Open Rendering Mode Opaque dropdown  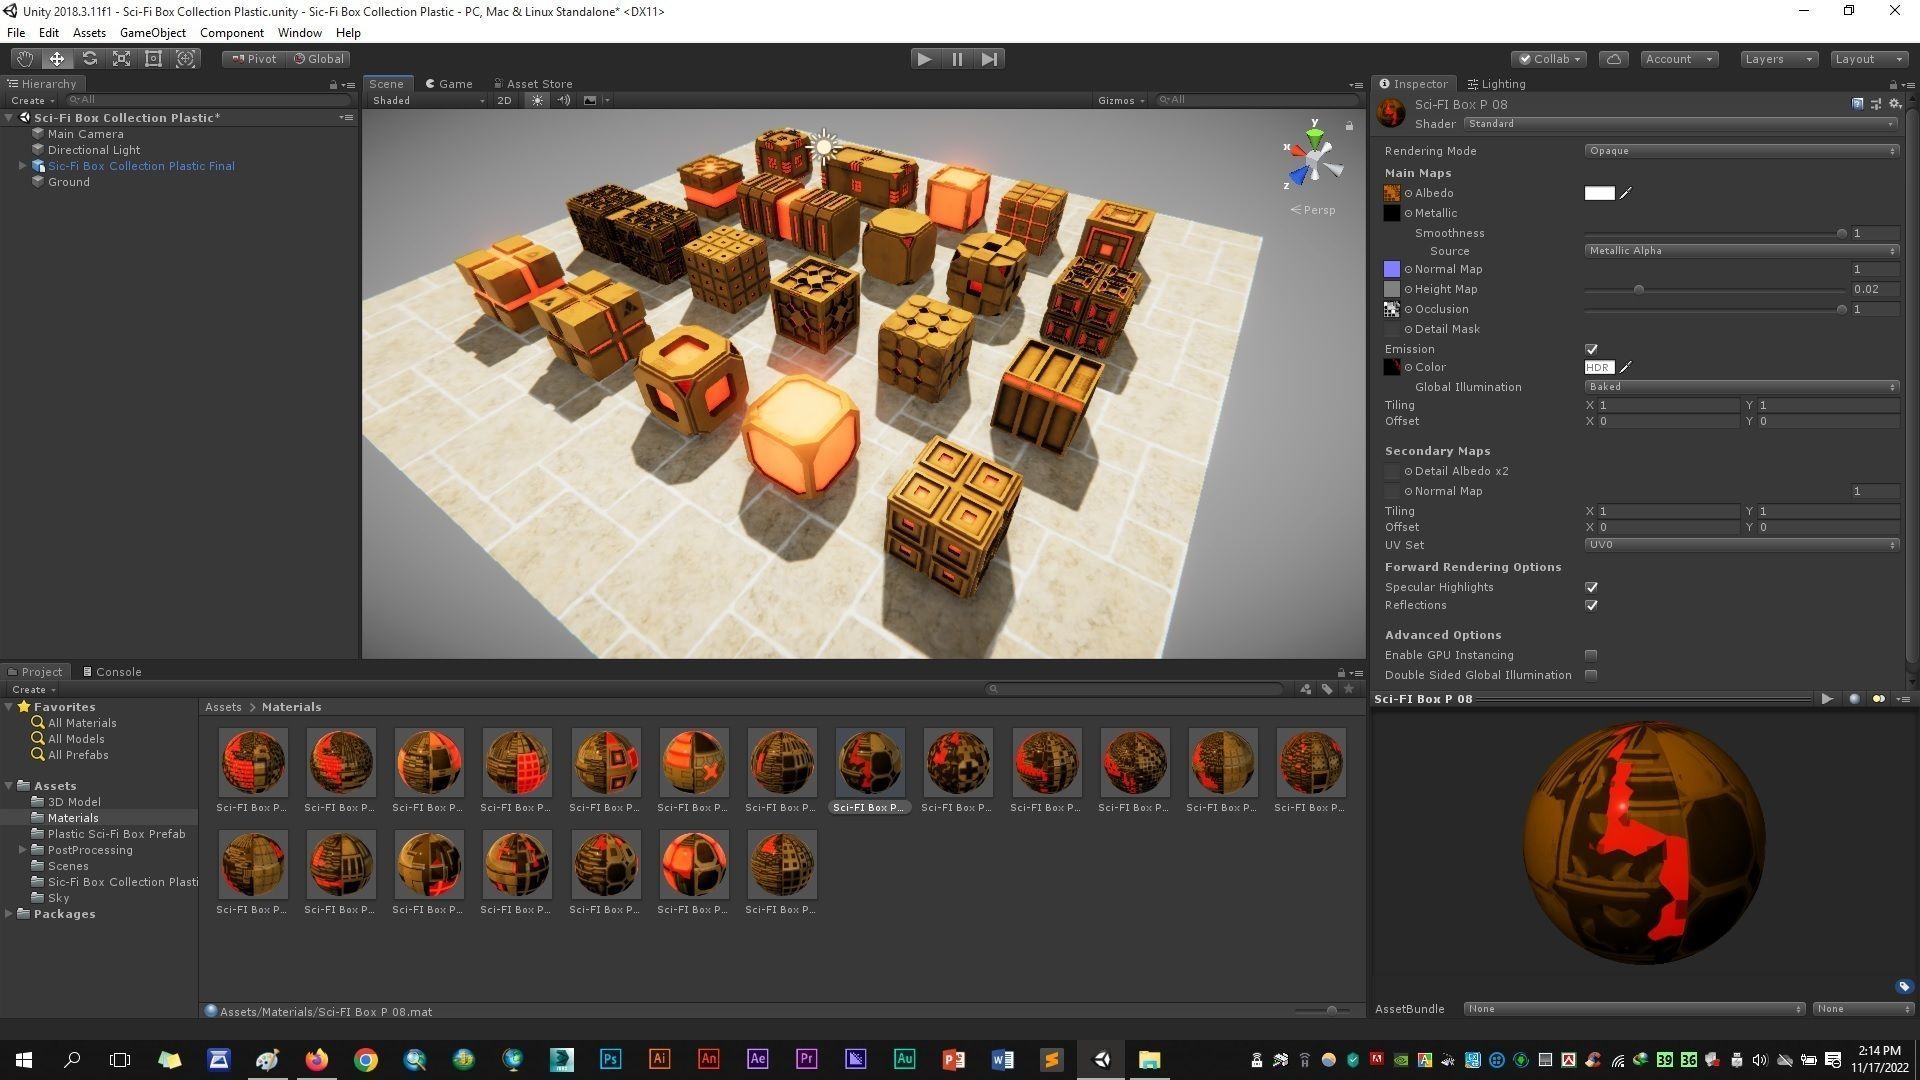(1740, 151)
